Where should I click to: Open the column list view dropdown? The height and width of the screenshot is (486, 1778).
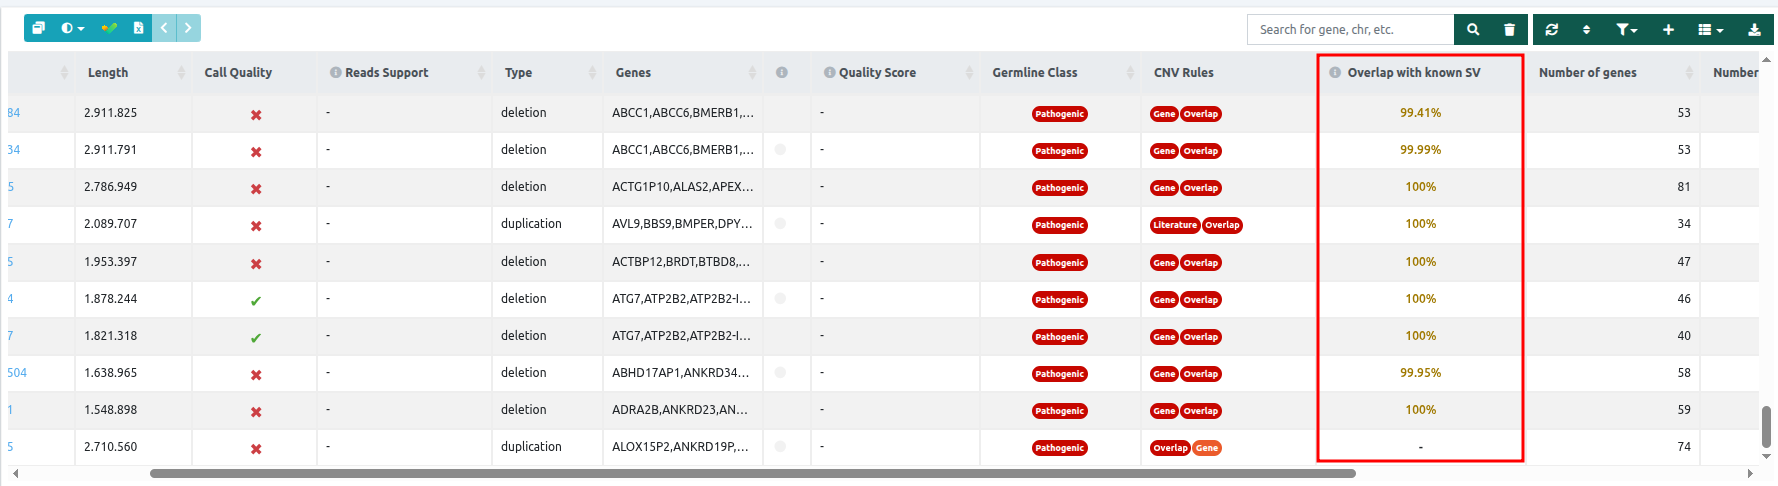pyautogui.click(x=1710, y=30)
